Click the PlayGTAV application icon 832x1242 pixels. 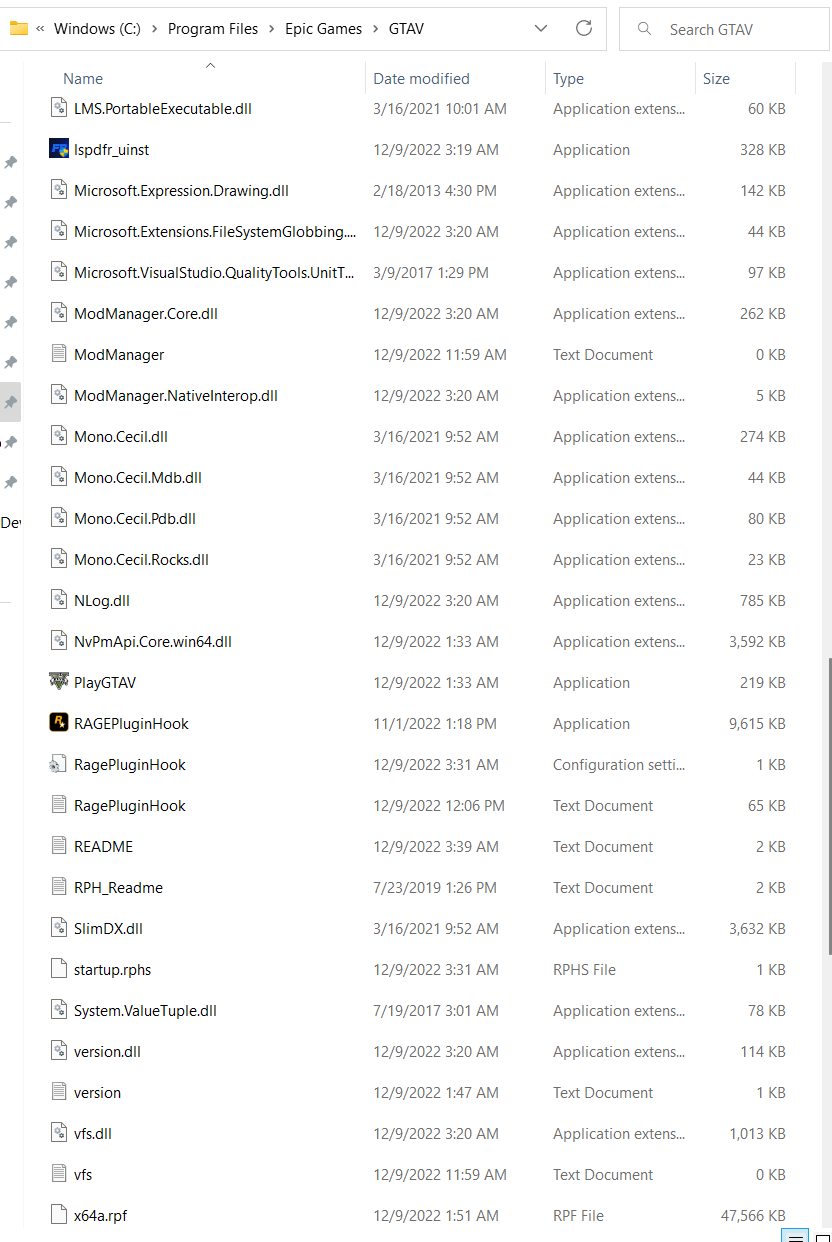coord(59,682)
